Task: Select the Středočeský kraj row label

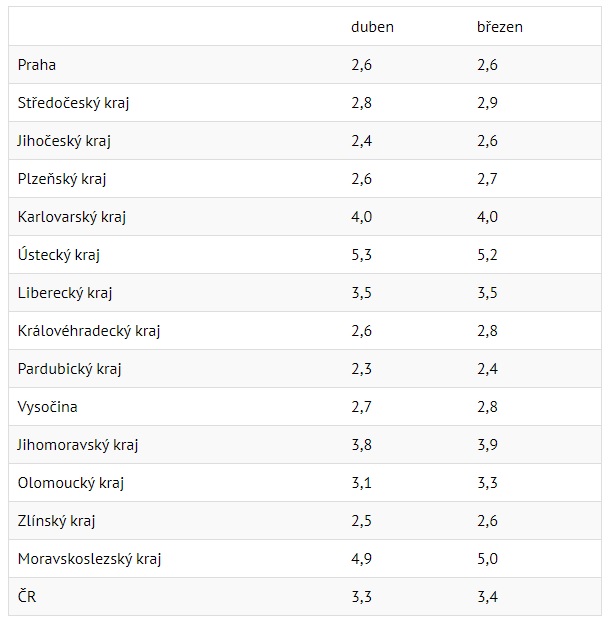Action: 73,103
